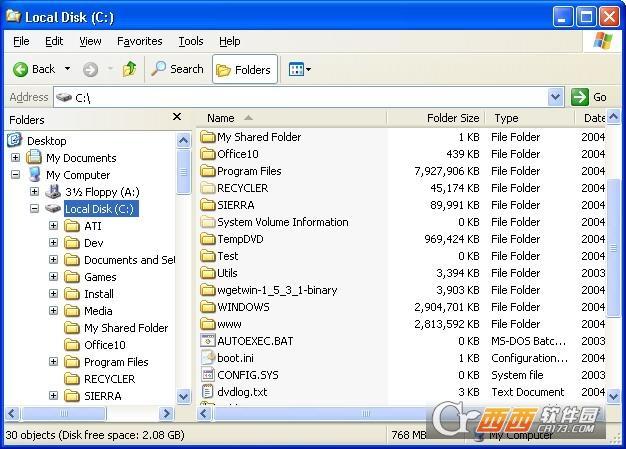Click the folder tree horizontal scroll right arrow

point(166,413)
